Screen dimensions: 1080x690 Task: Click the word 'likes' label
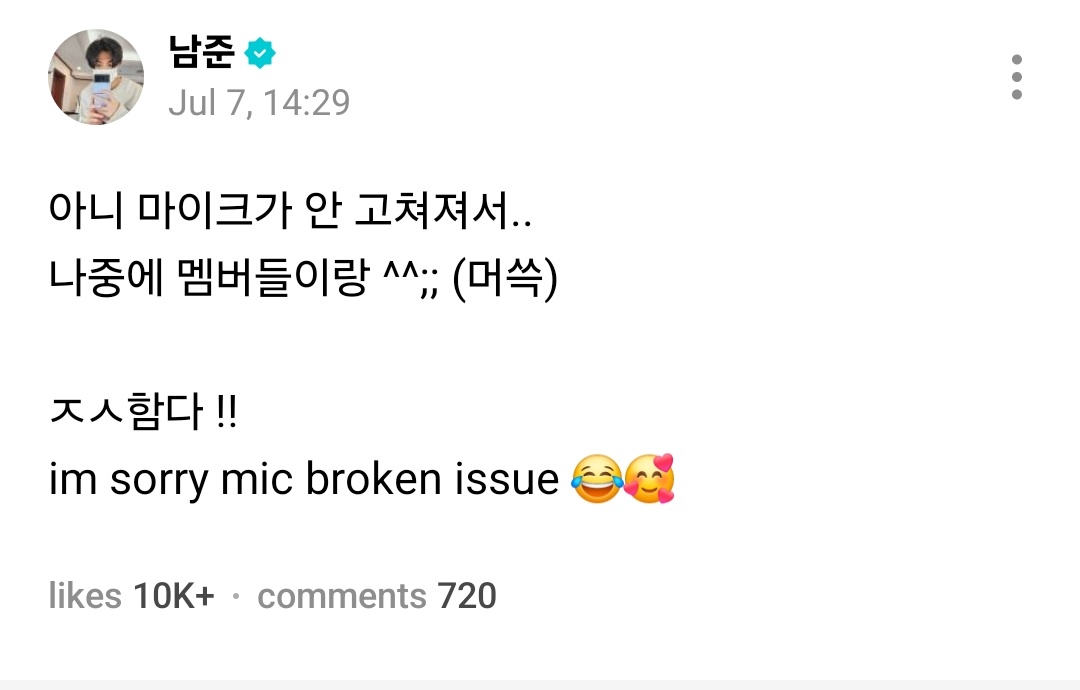[86, 596]
